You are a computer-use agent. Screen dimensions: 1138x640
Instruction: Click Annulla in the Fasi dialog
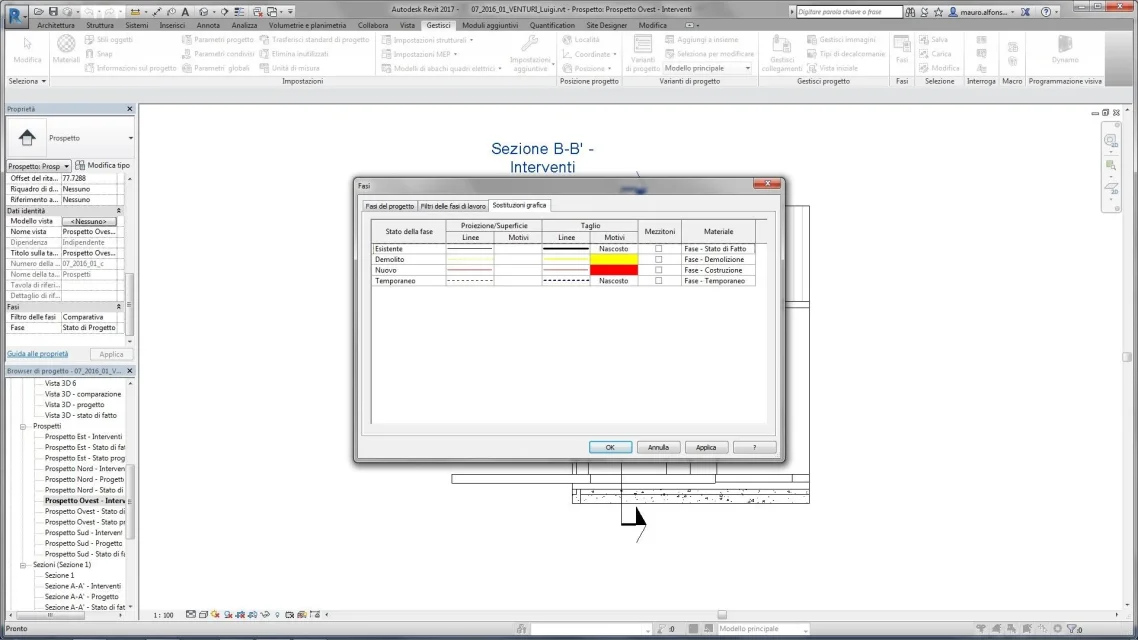pos(658,448)
